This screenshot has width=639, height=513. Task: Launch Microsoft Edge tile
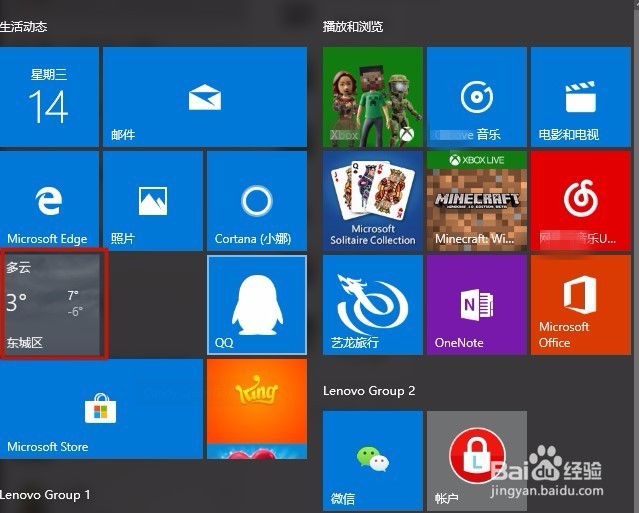49,201
